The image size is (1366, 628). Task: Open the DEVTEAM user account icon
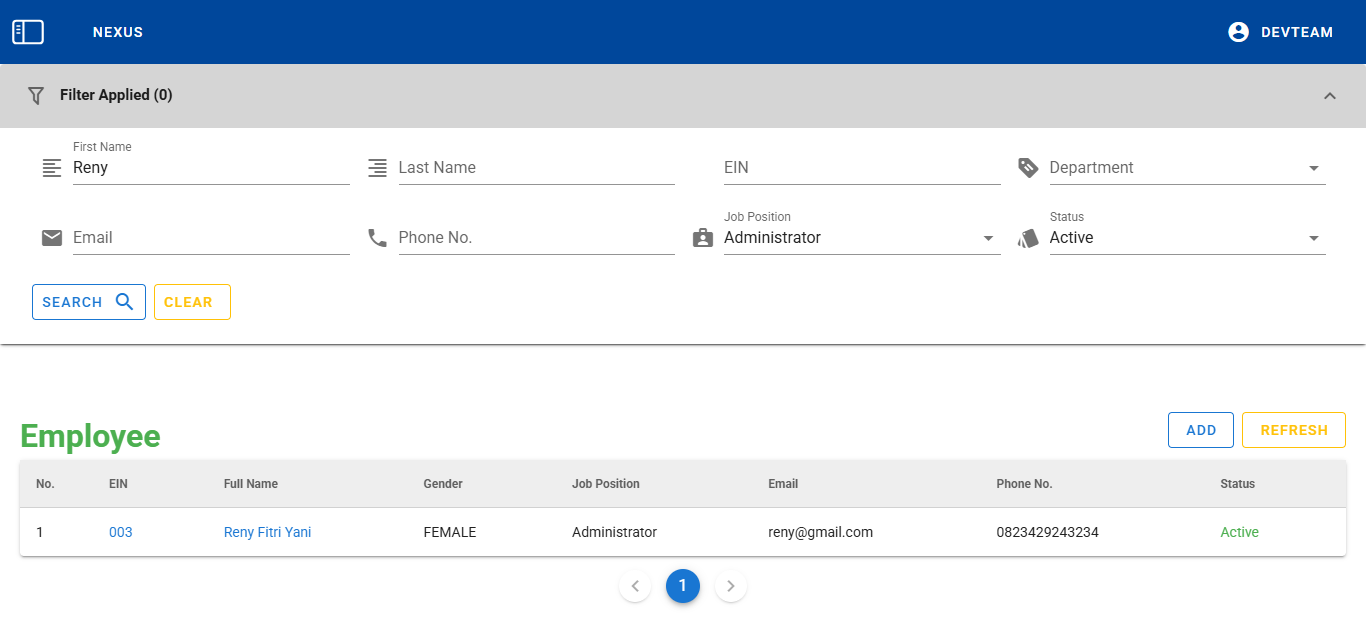1238,32
